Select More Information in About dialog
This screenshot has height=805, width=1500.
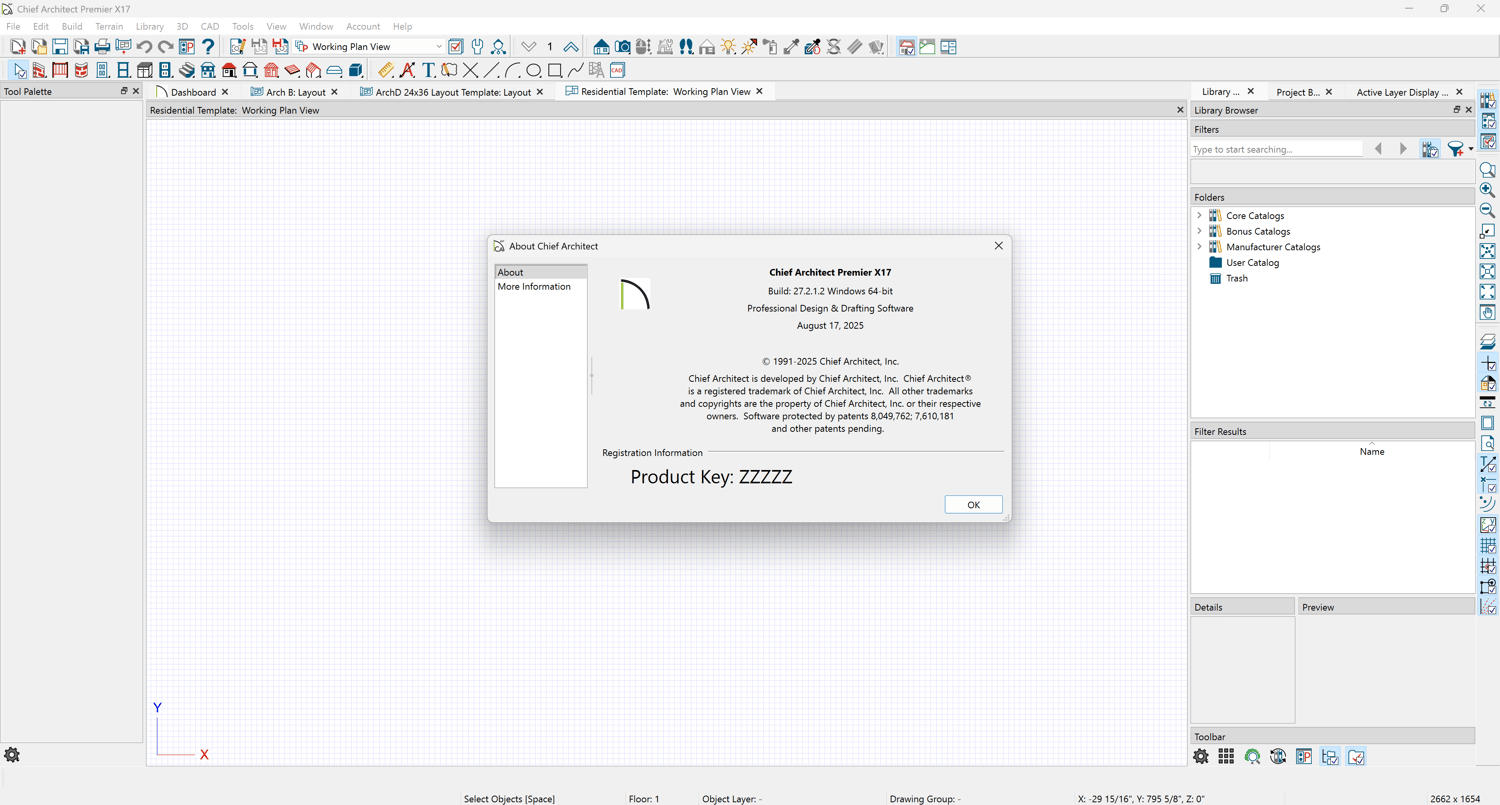point(534,287)
